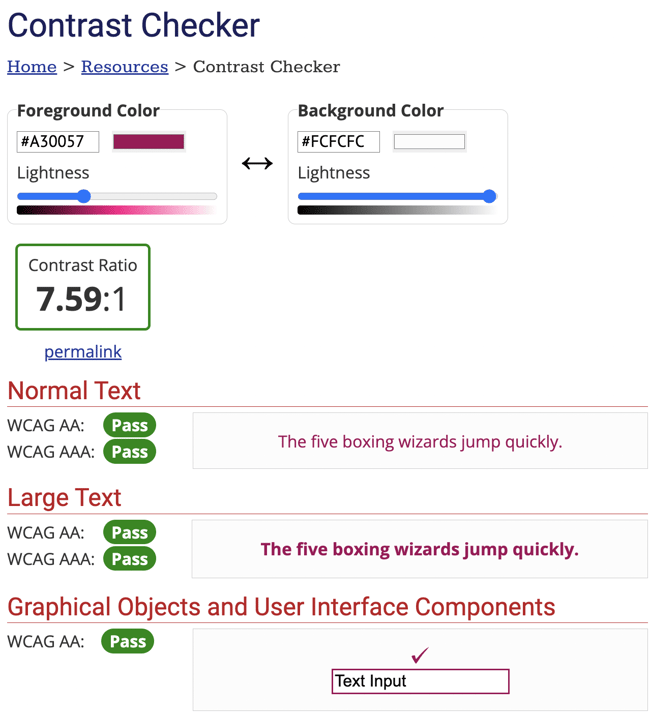Click the Foreground Lightness slider handle
Image resolution: width=650 pixels, height=714 pixels.
click(x=84, y=196)
